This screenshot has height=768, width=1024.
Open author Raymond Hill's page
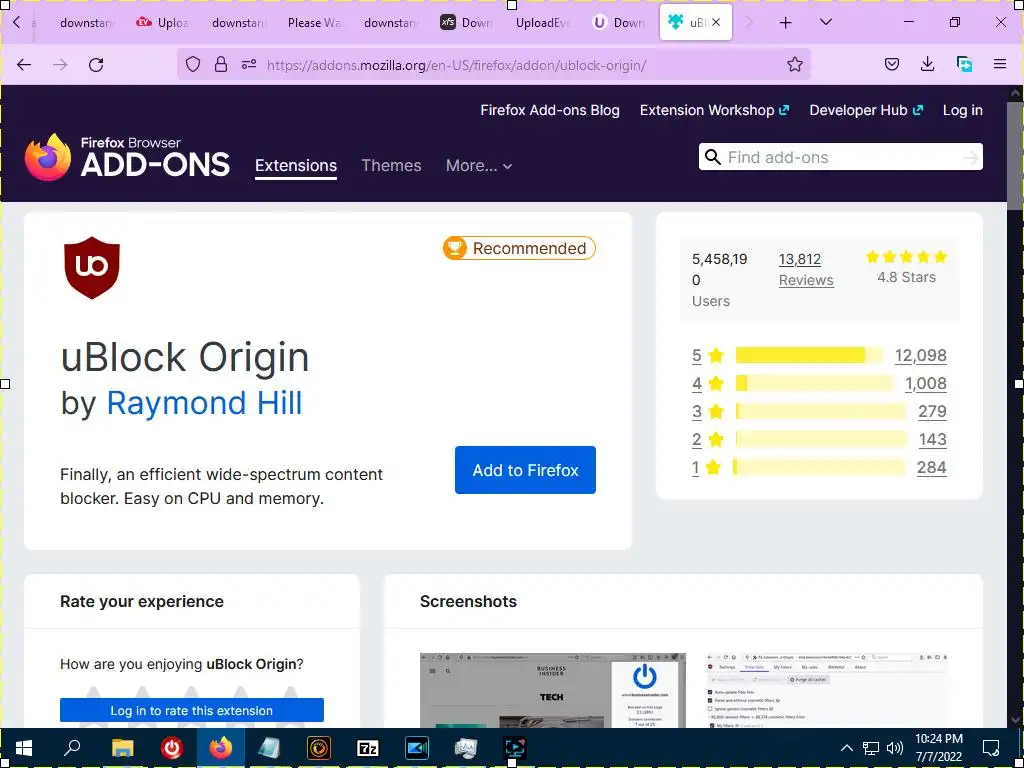click(x=204, y=402)
